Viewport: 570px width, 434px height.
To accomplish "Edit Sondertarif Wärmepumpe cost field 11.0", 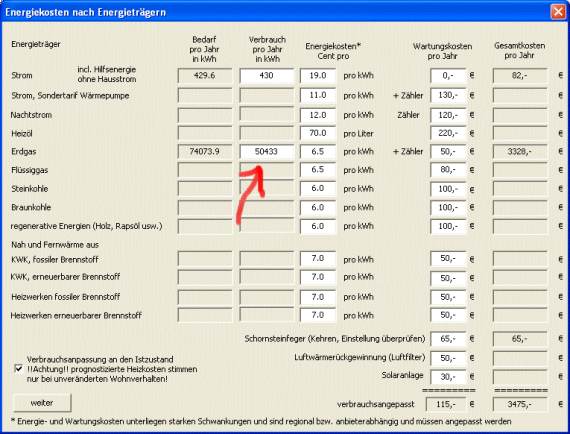I will point(318,95).
